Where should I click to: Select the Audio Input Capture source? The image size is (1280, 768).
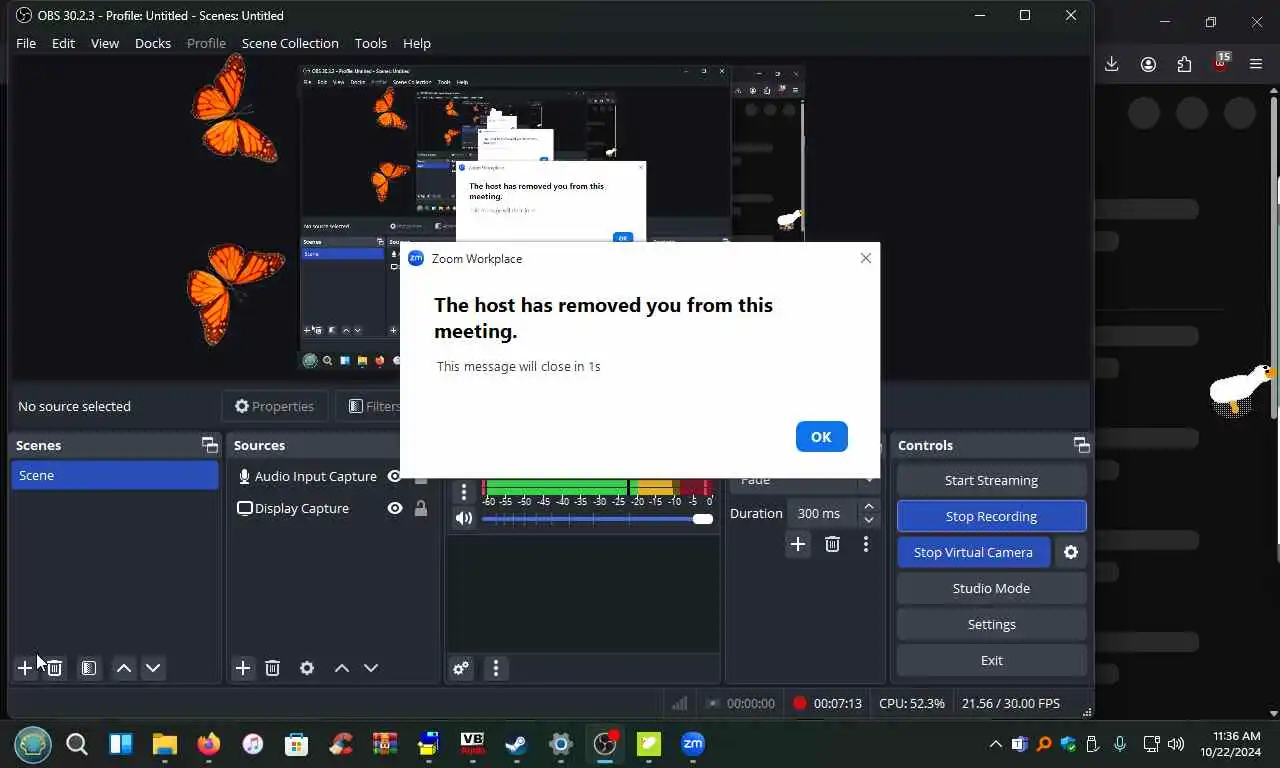pos(315,477)
